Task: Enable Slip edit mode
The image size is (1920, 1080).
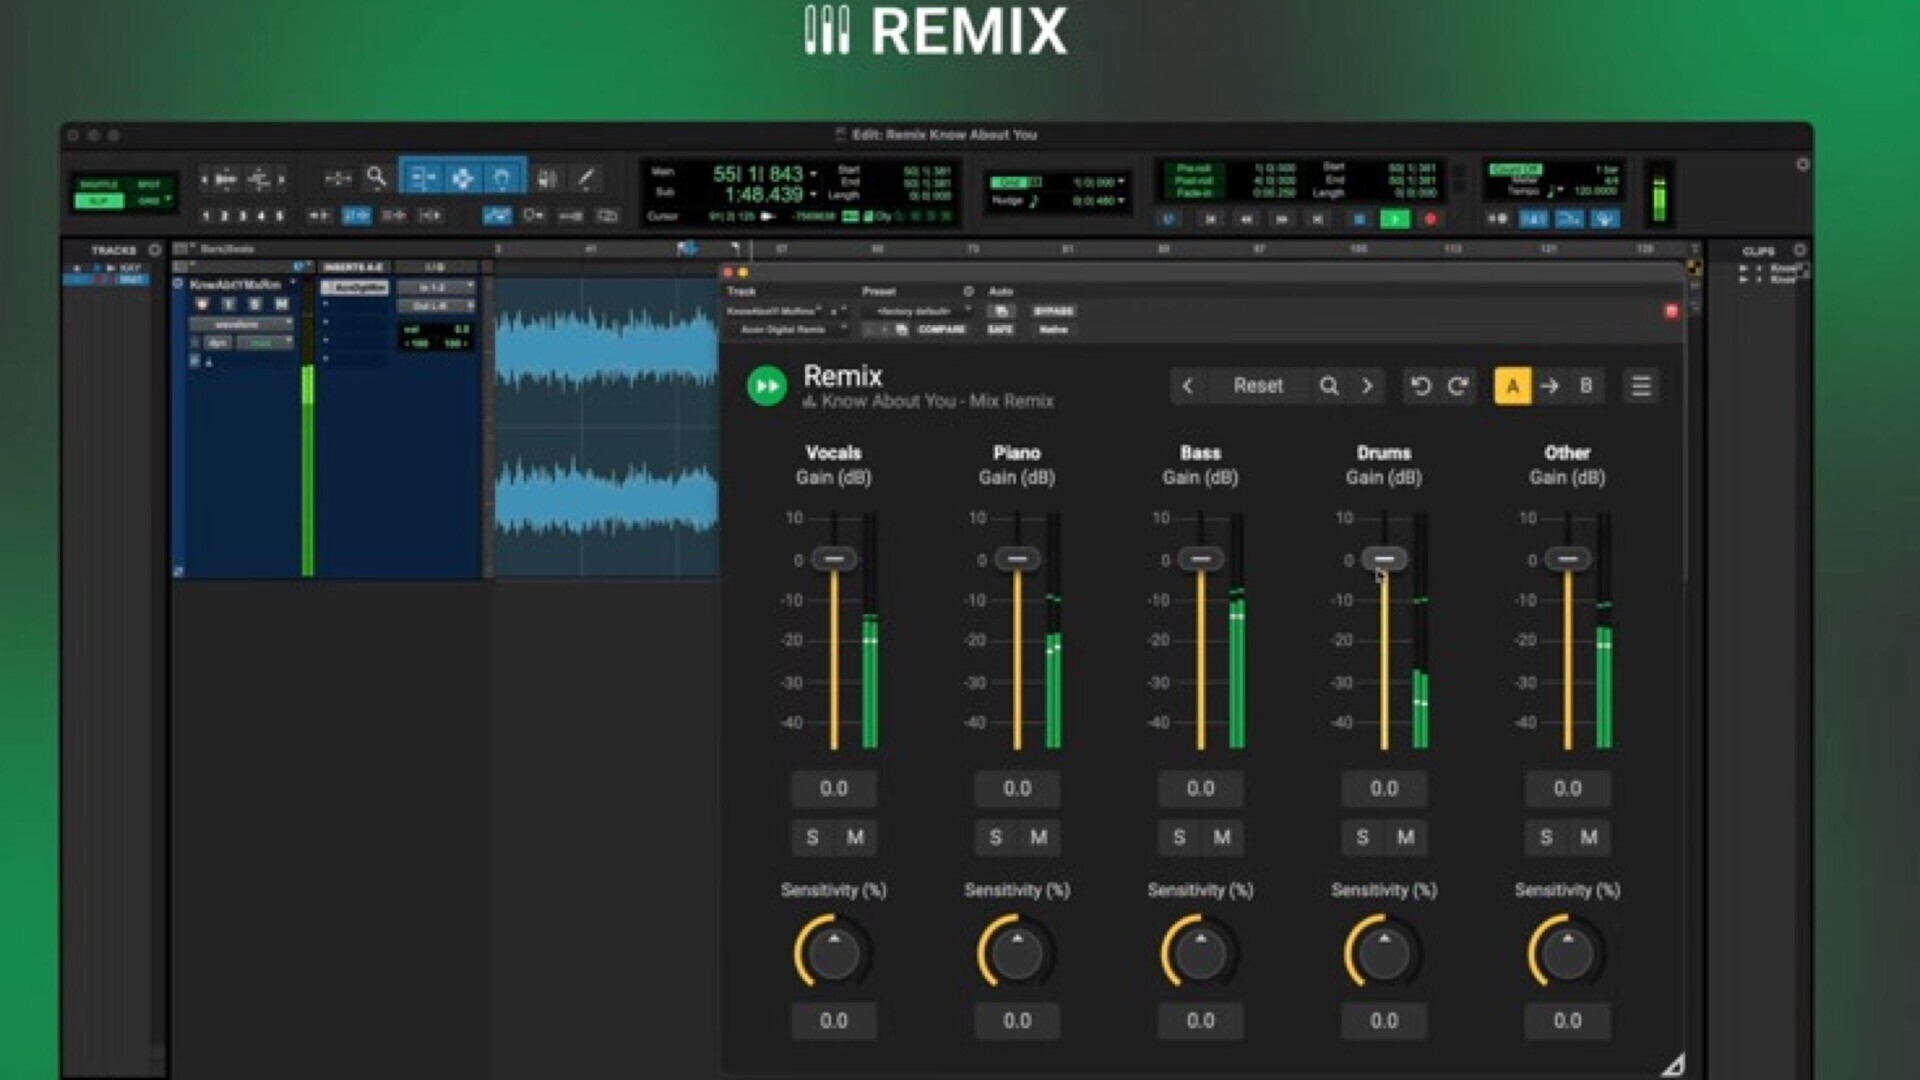Action: point(98,201)
